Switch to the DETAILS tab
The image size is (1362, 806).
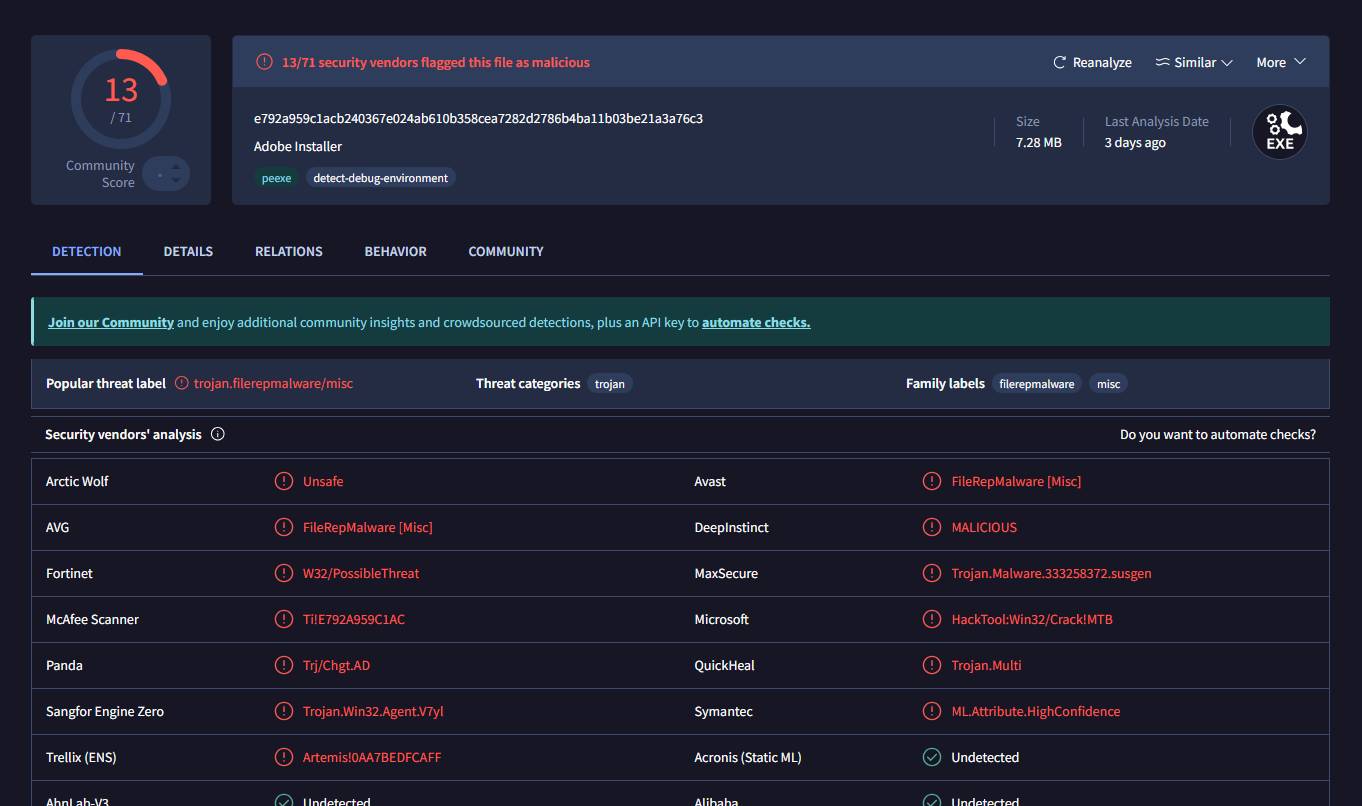click(188, 251)
